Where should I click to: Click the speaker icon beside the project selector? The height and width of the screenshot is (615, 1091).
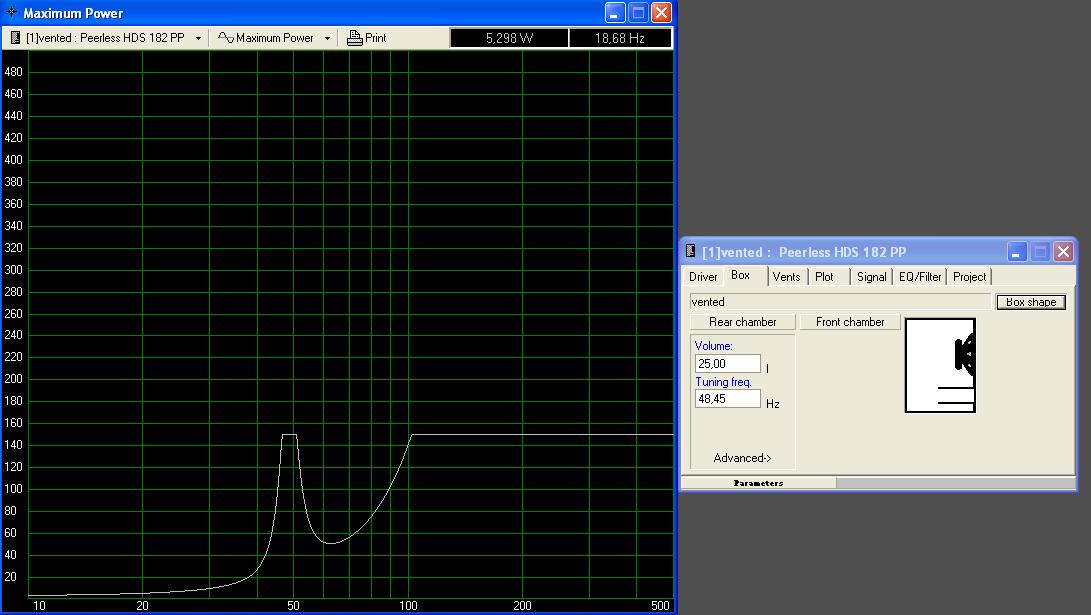point(16,38)
